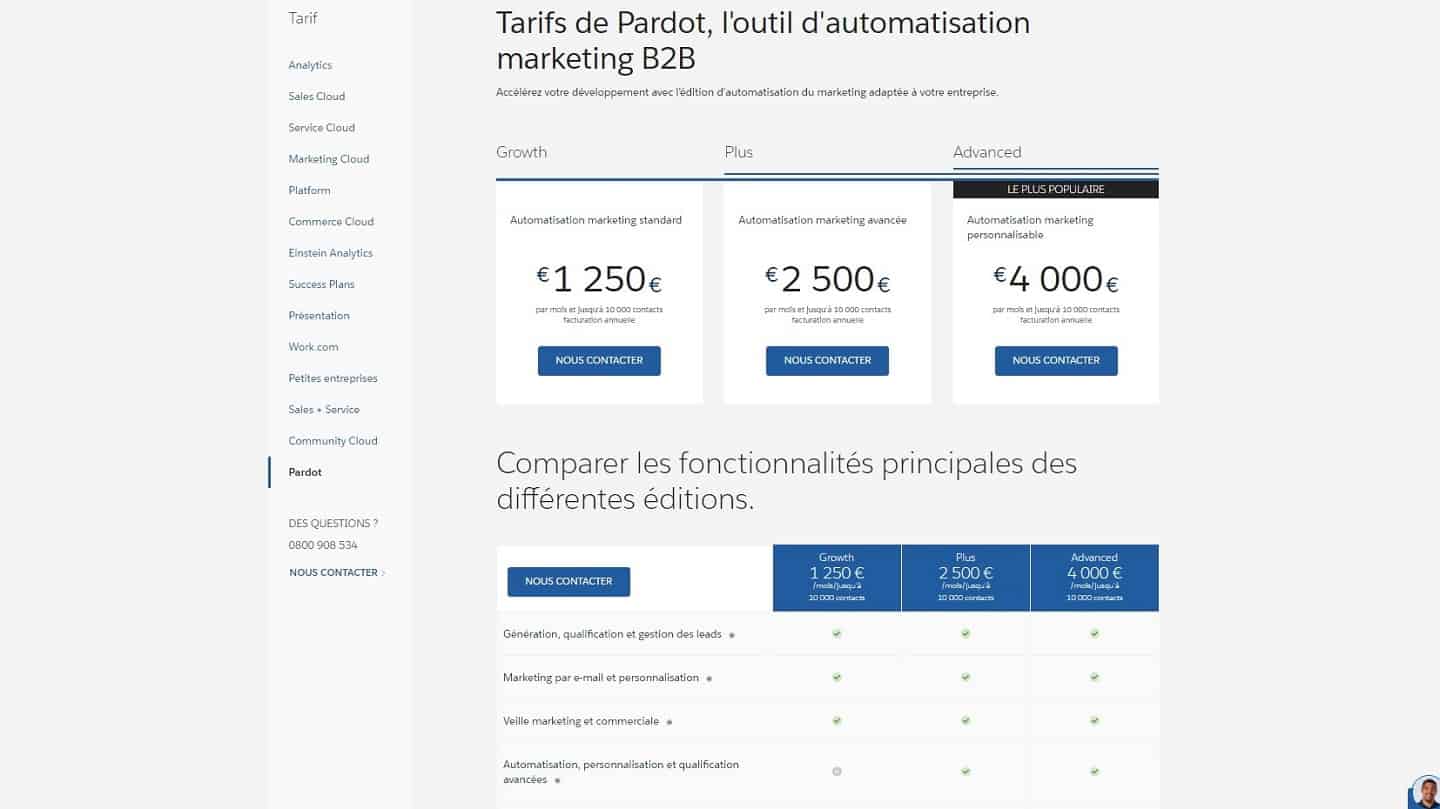Open Présentation in sidebar
Viewport: 1440px width, 809px height.
click(x=319, y=316)
